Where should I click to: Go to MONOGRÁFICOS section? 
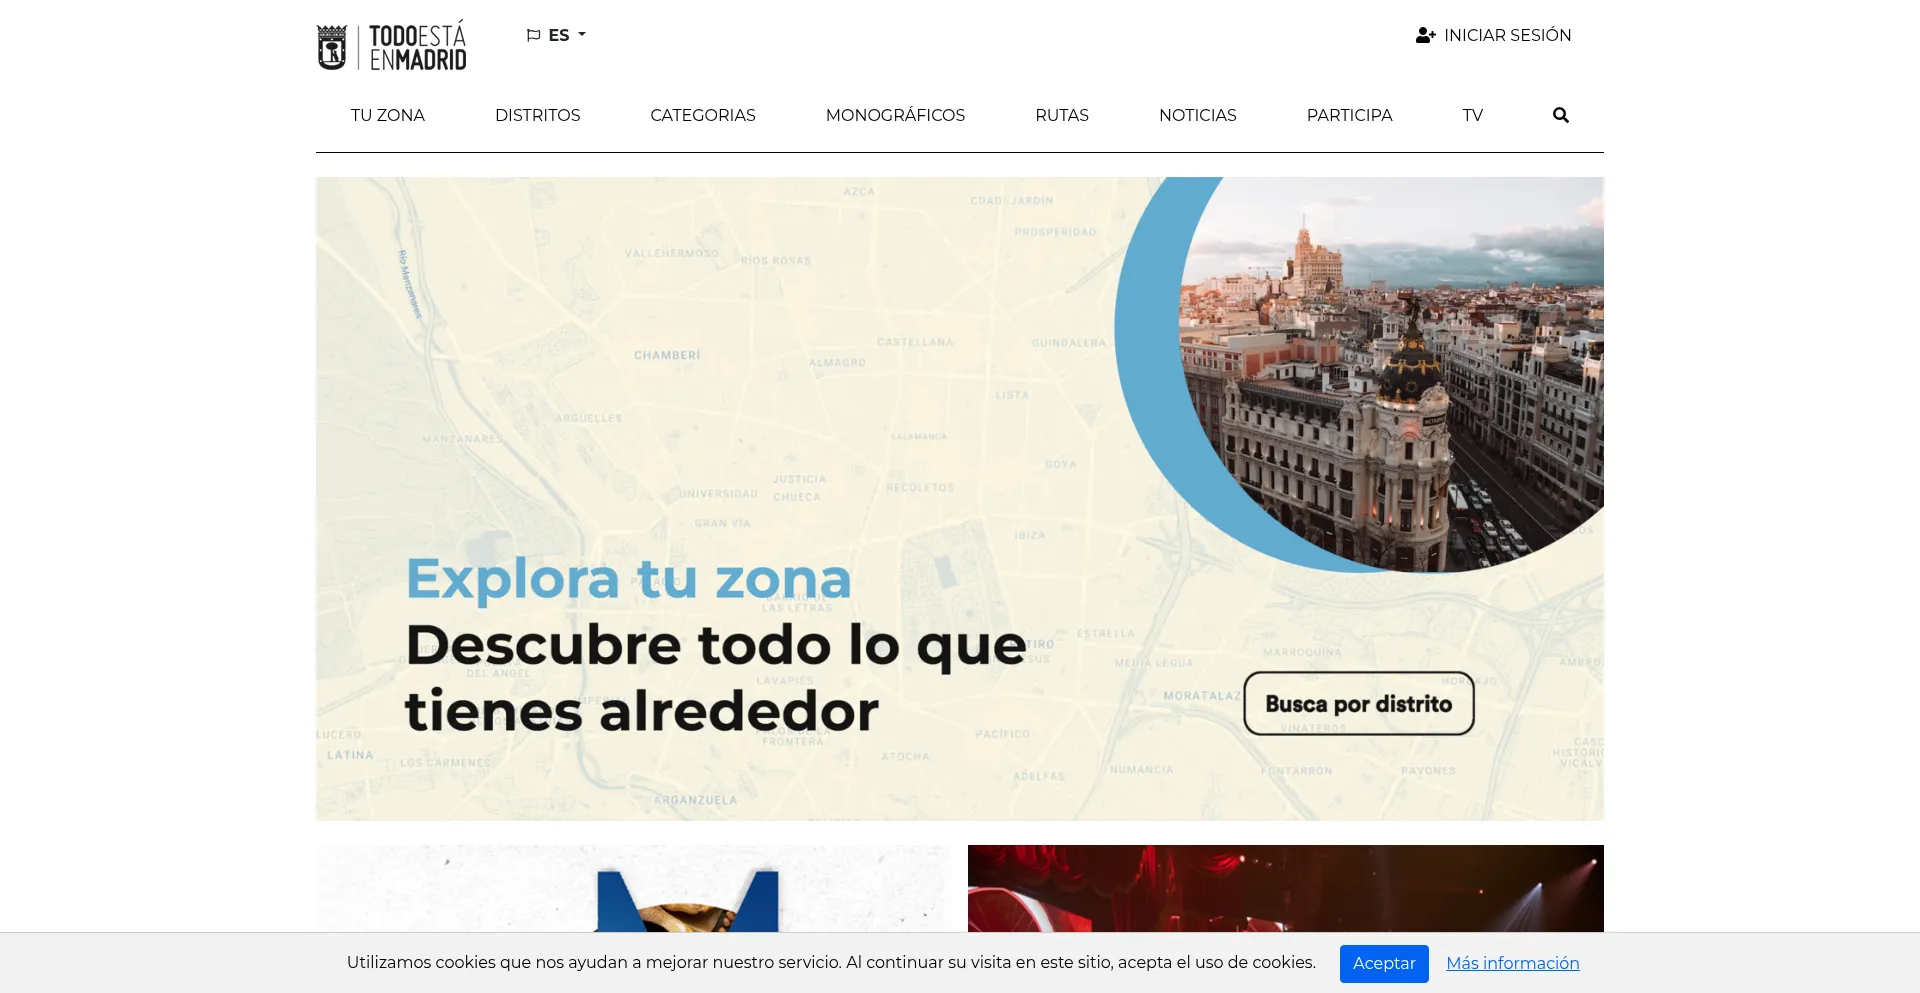pyautogui.click(x=895, y=115)
